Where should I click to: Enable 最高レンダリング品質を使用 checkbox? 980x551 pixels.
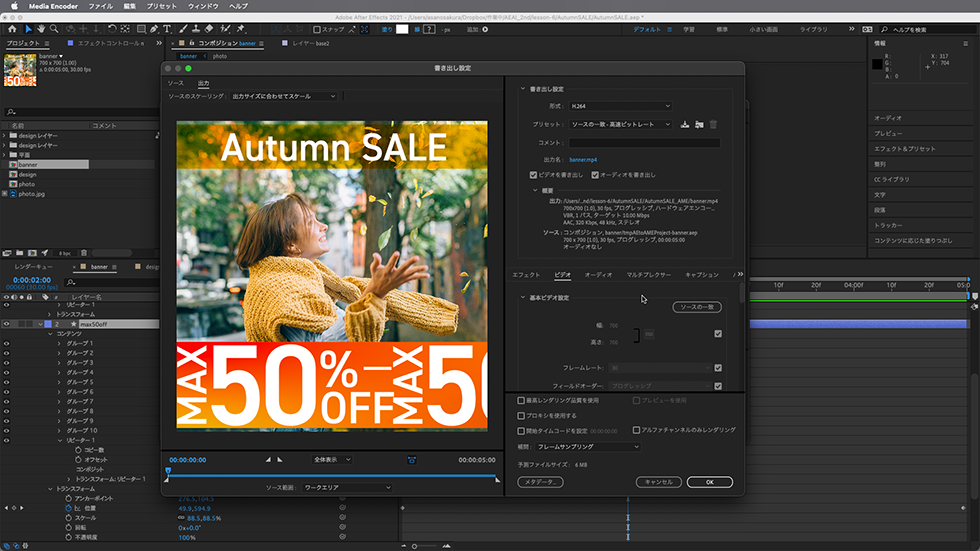click(521, 400)
